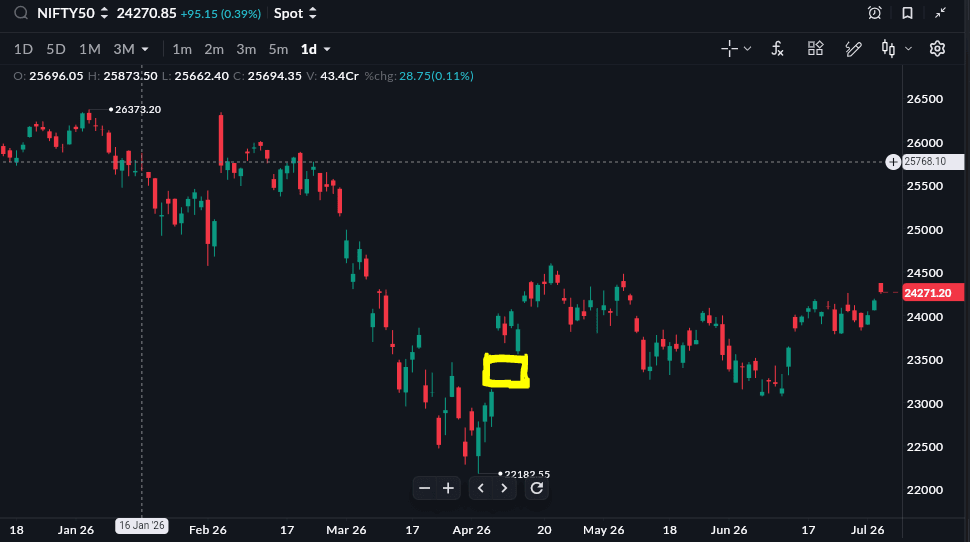Click the +95.15 (0.39%) change text
Image resolution: width=970 pixels, height=542 pixels.
221,14
